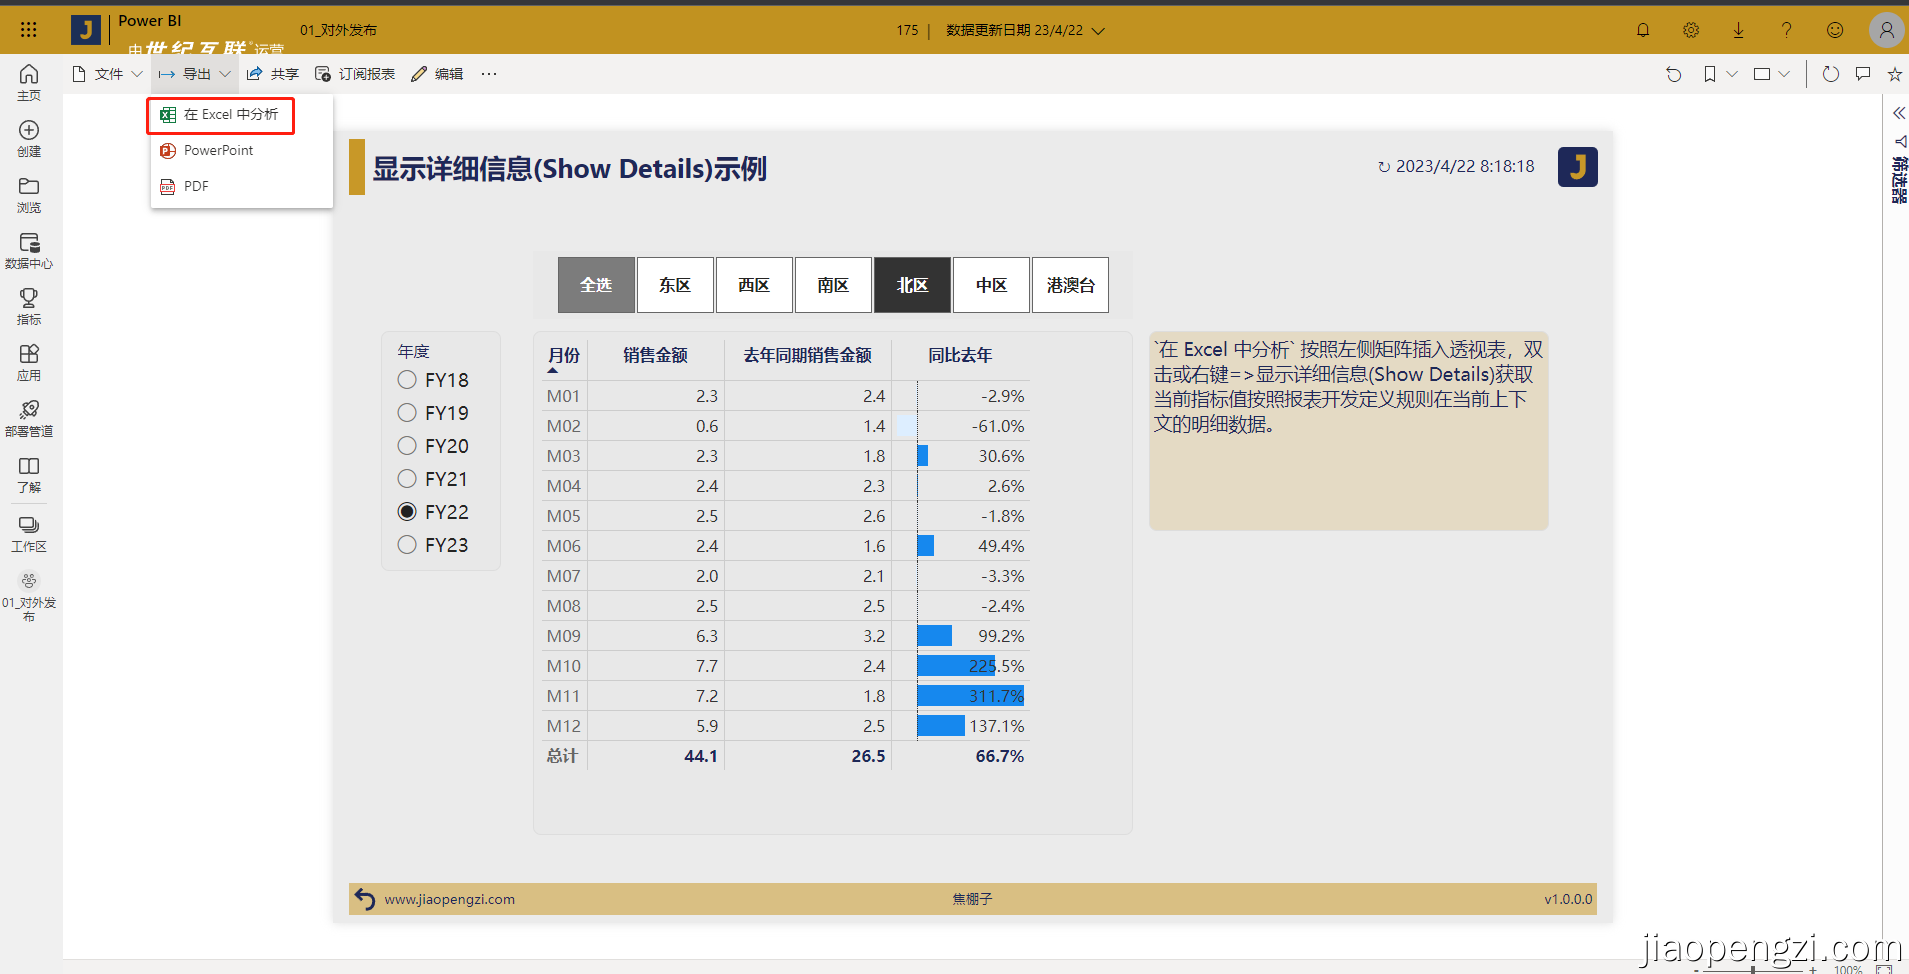Click the M09 row label

click(x=564, y=636)
